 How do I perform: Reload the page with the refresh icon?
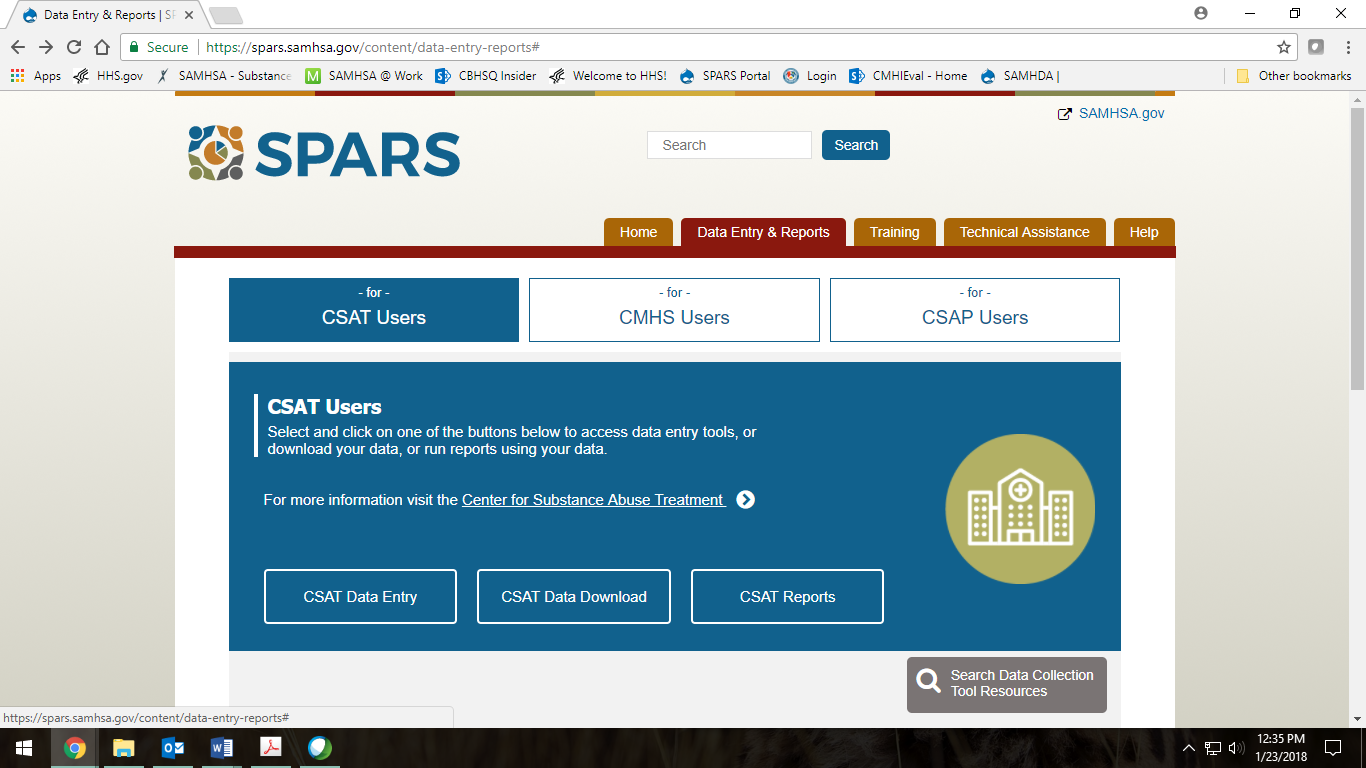(74, 47)
